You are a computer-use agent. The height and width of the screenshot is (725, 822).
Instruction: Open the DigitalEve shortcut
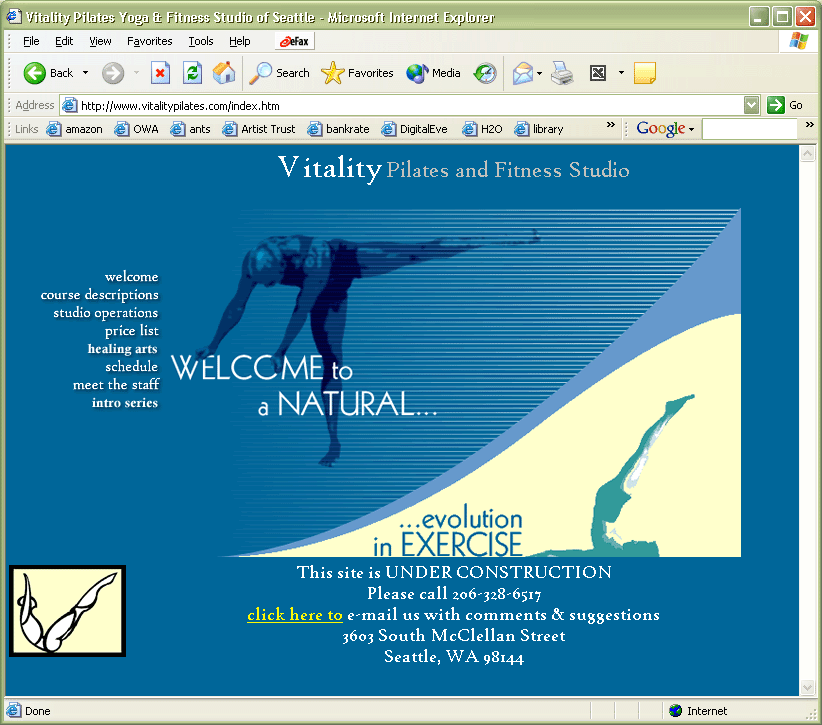click(414, 129)
